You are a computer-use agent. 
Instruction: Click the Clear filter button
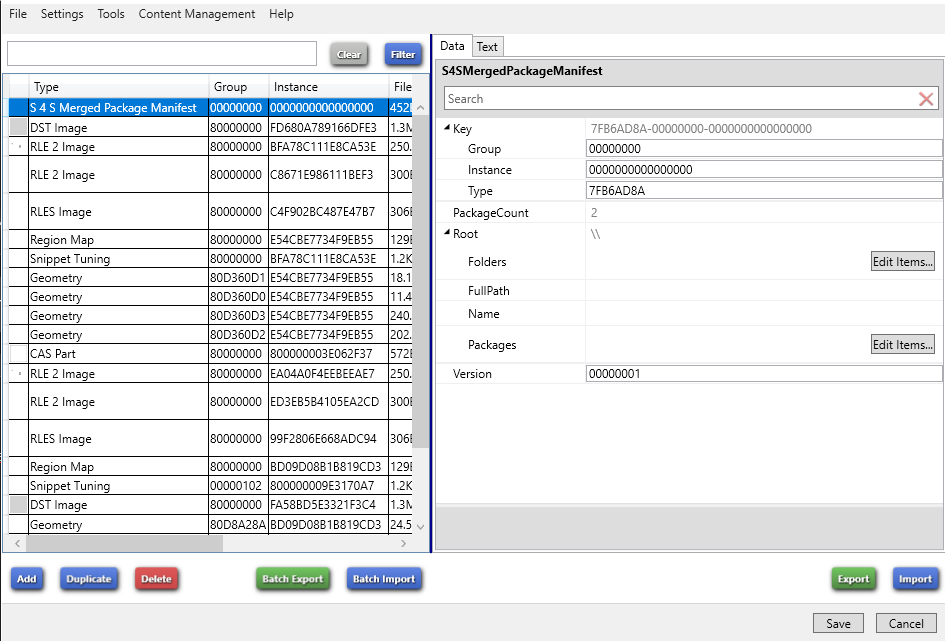tap(349, 55)
